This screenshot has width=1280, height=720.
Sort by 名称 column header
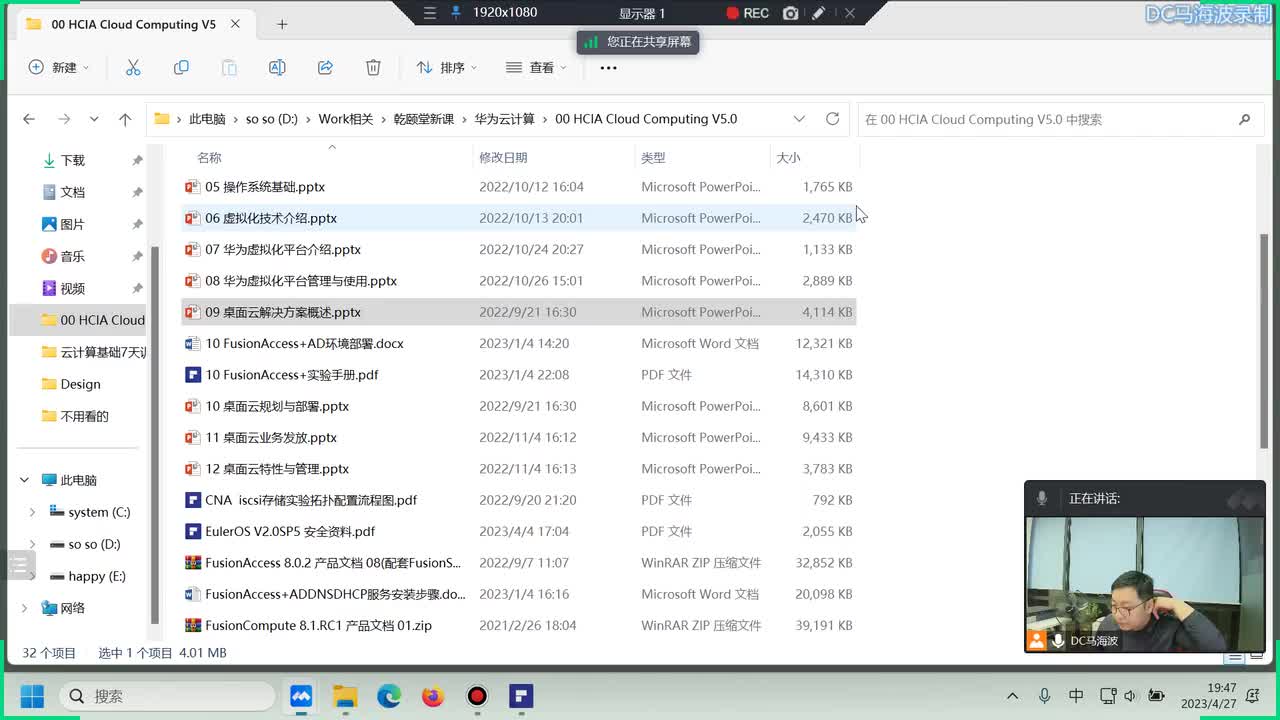coord(209,157)
